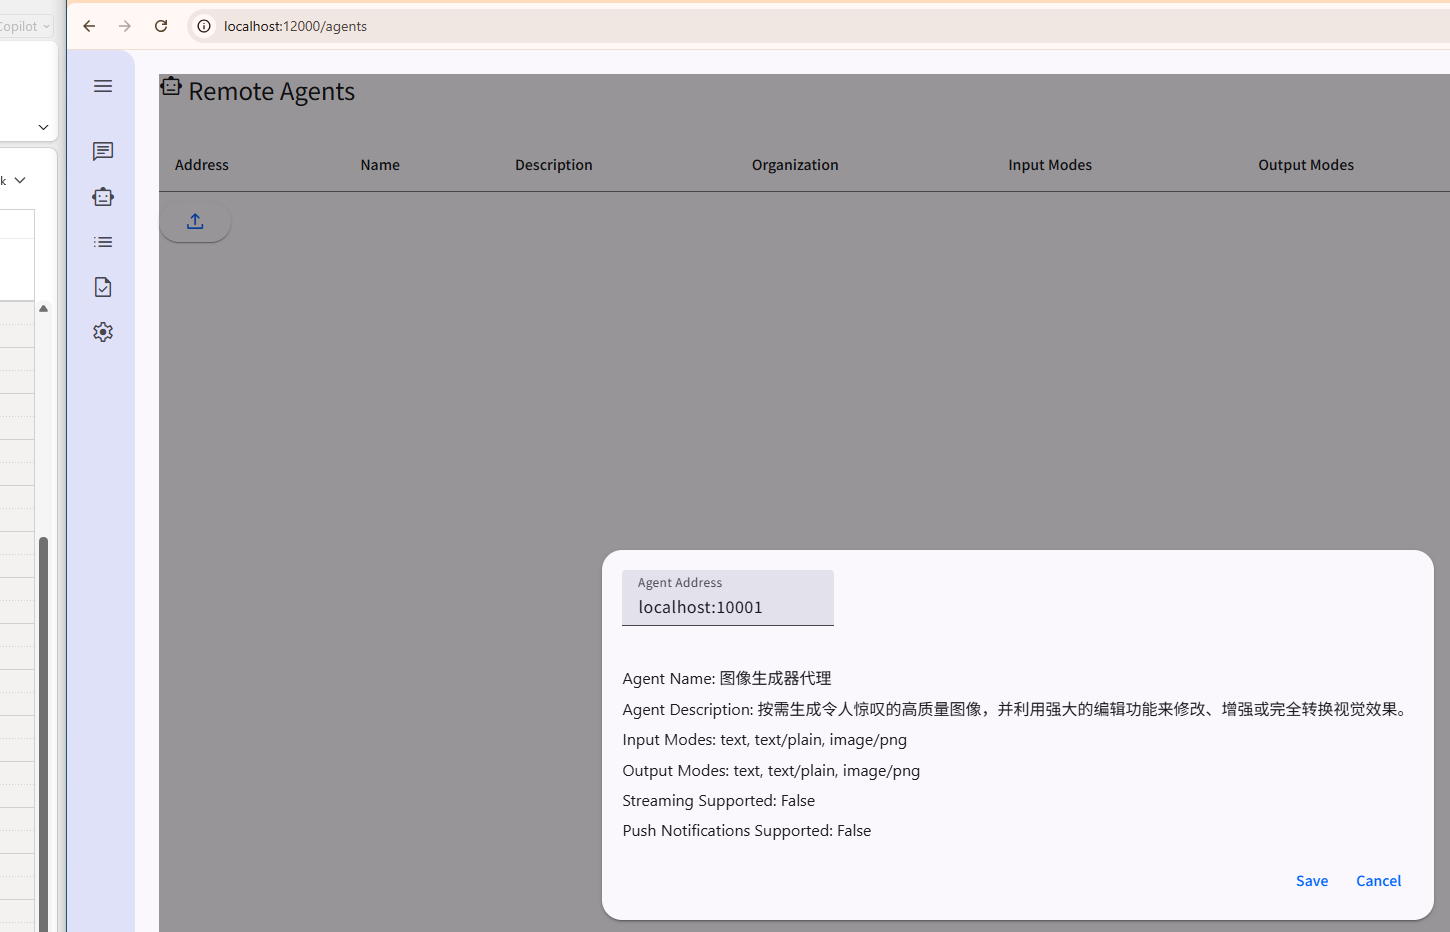Click the upload agent button below the table
Screen dimensions: 1450x932
[x=195, y=221]
